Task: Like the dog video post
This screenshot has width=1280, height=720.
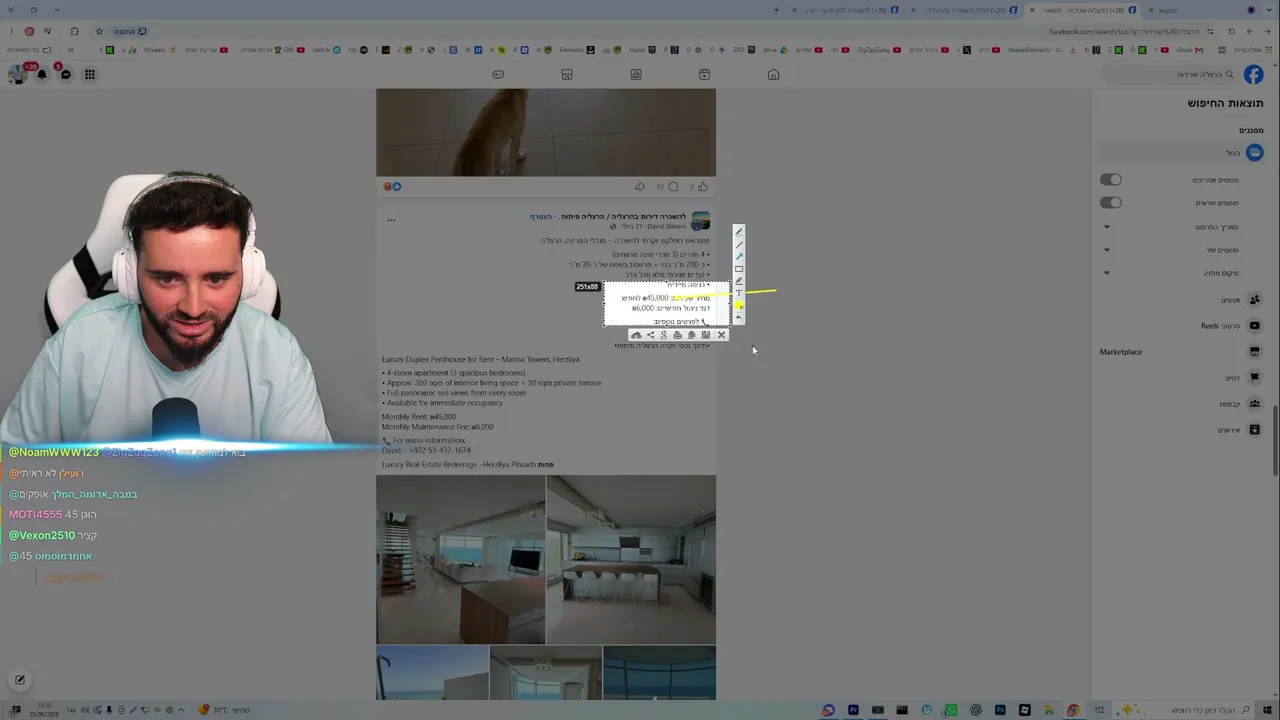Action: [703, 186]
